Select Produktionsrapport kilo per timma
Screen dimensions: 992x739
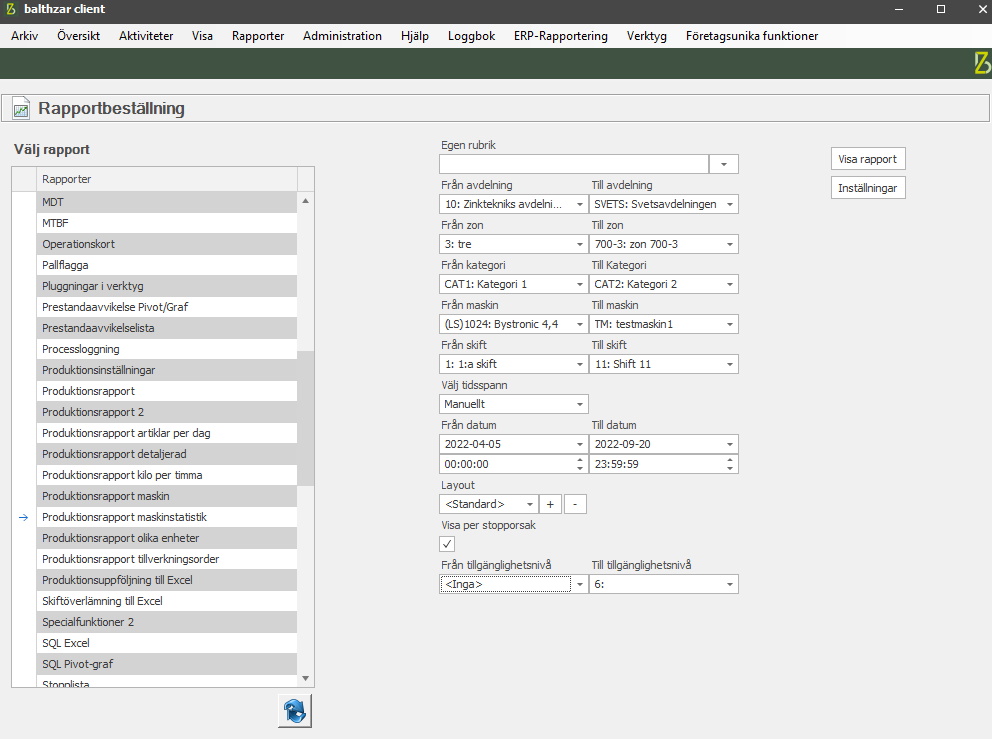(x=167, y=475)
